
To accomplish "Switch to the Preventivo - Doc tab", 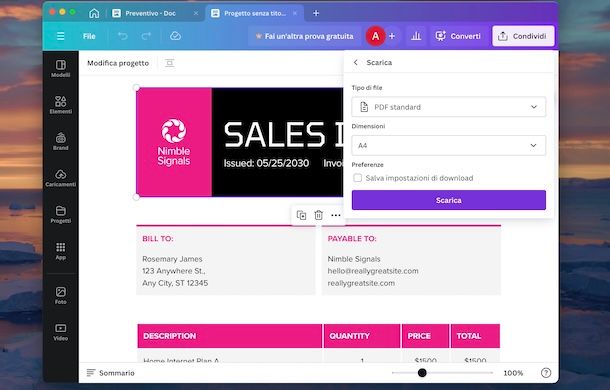I will click(x=150, y=13).
